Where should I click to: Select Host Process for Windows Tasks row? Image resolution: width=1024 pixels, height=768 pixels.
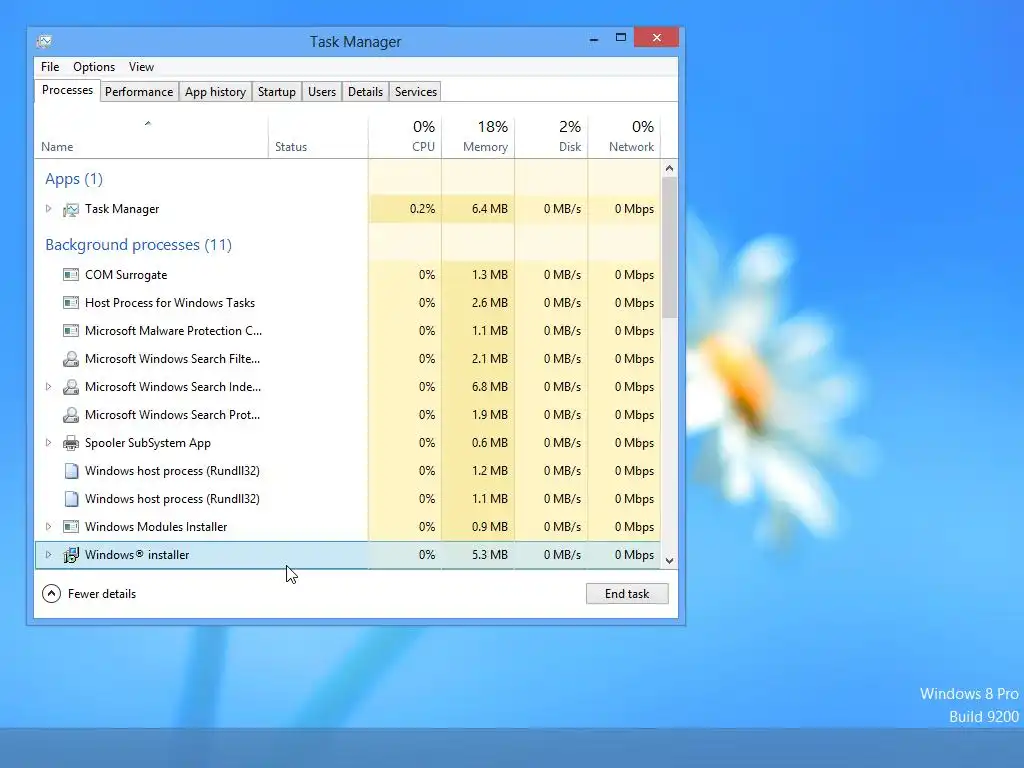[x=347, y=303]
